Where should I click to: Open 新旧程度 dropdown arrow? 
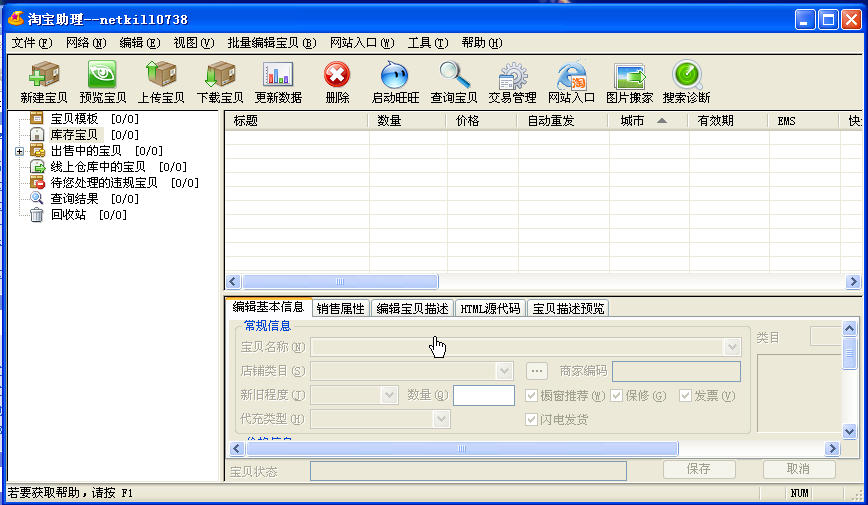coord(389,395)
